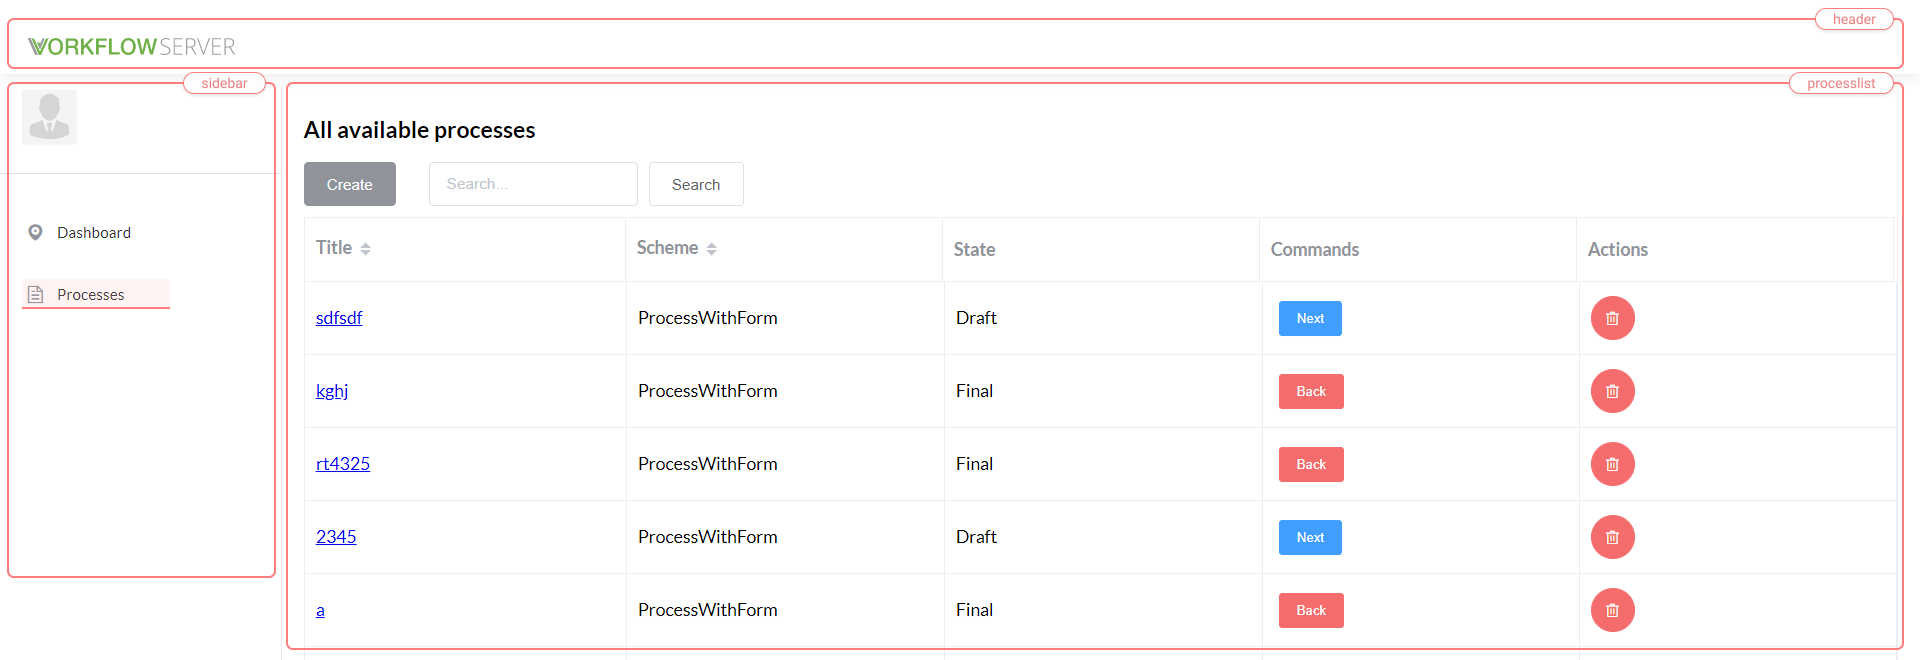Click trash icon in row a
The height and width of the screenshot is (660, 1920).
[1612, 610]
